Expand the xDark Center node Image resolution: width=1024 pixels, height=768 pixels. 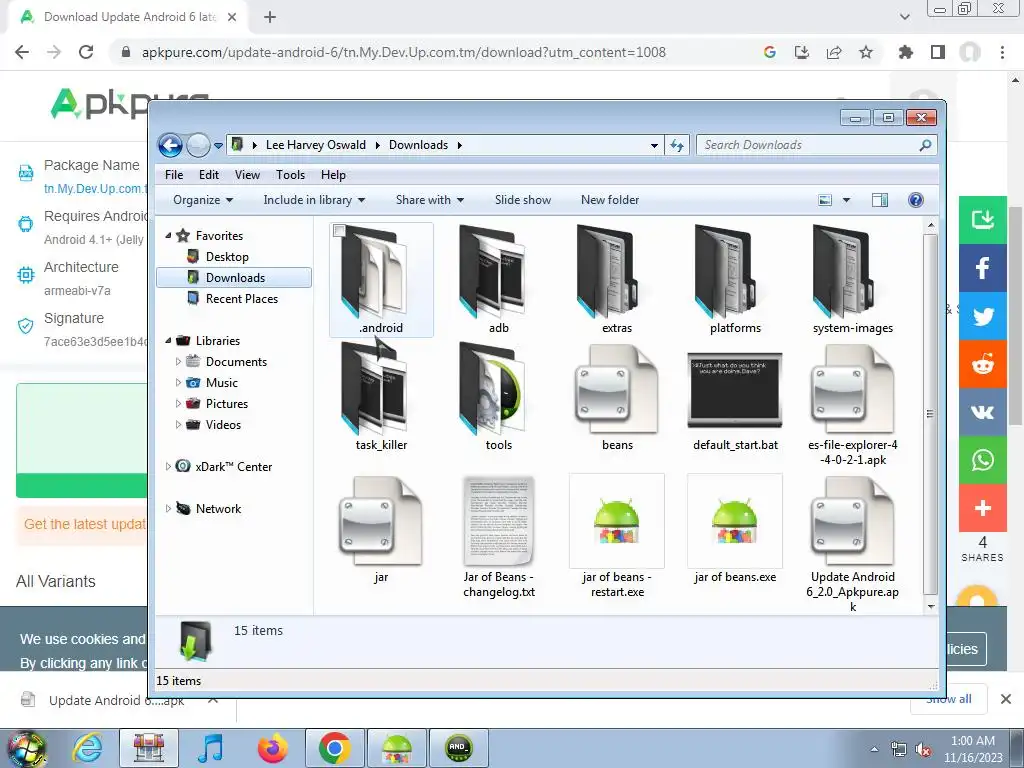(168, 466)
